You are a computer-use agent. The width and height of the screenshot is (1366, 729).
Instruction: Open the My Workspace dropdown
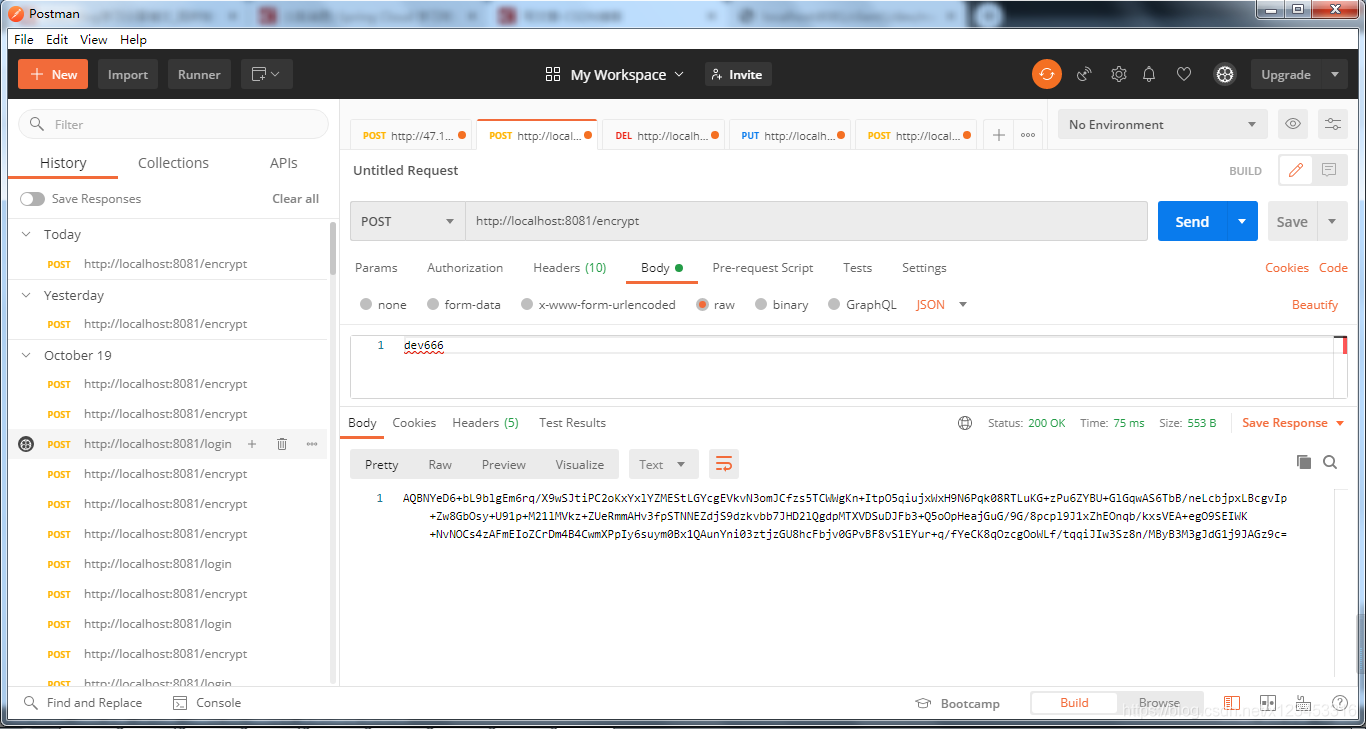pos(615,74)
